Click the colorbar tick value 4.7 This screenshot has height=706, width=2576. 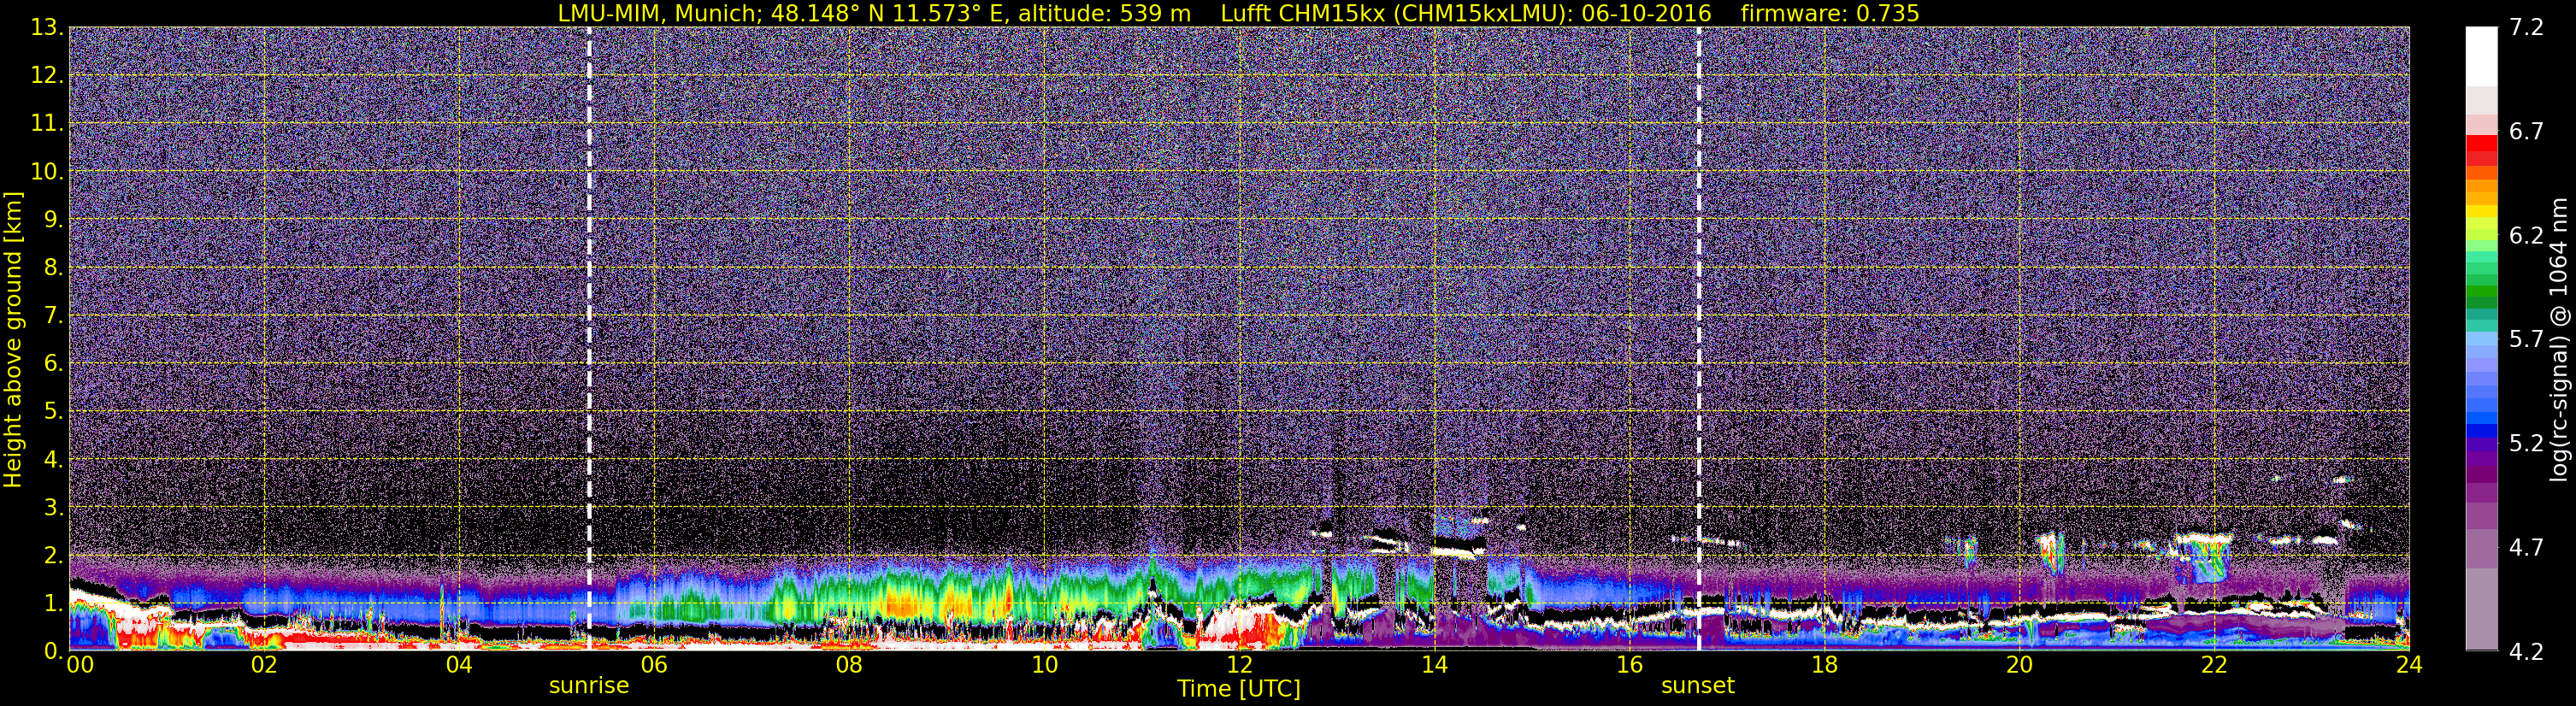coord(2526,547)
